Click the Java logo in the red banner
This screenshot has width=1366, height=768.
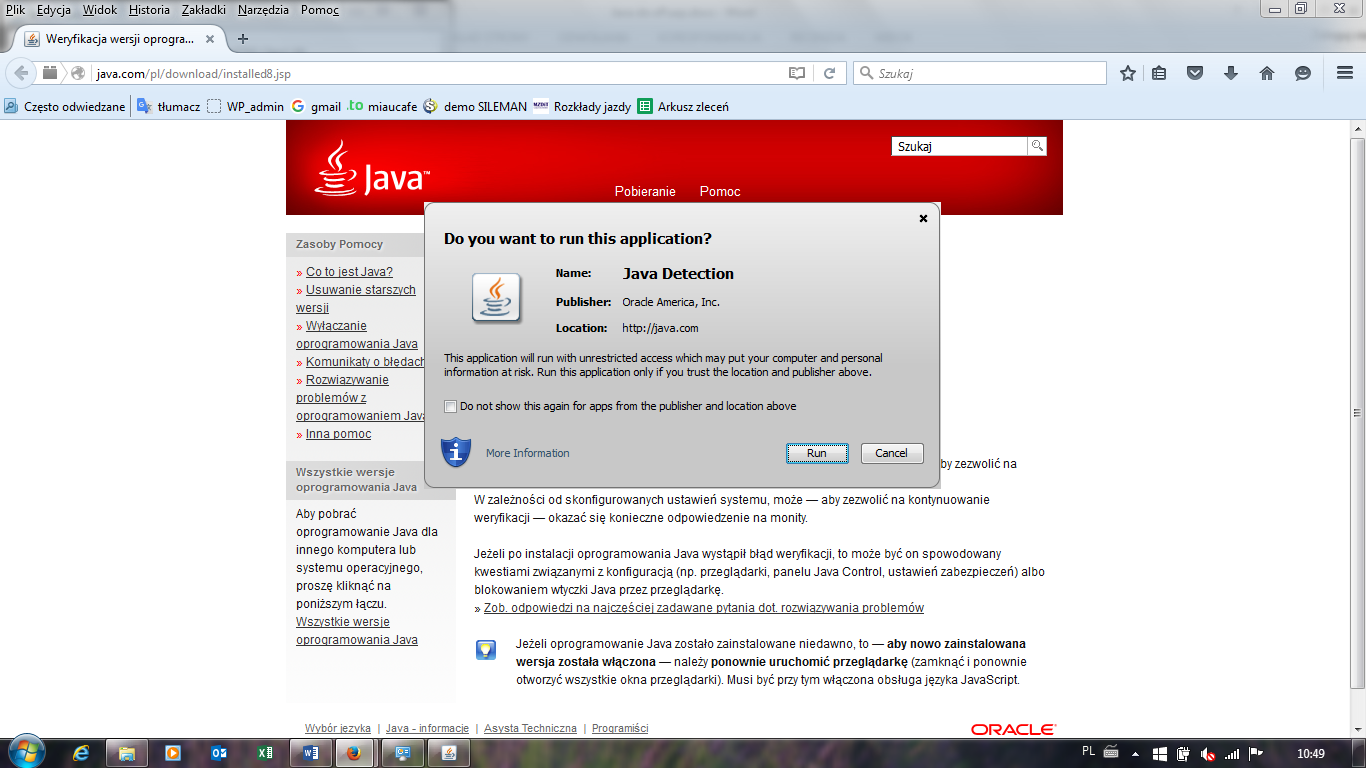pyautogui.click(x=372, y=168)
